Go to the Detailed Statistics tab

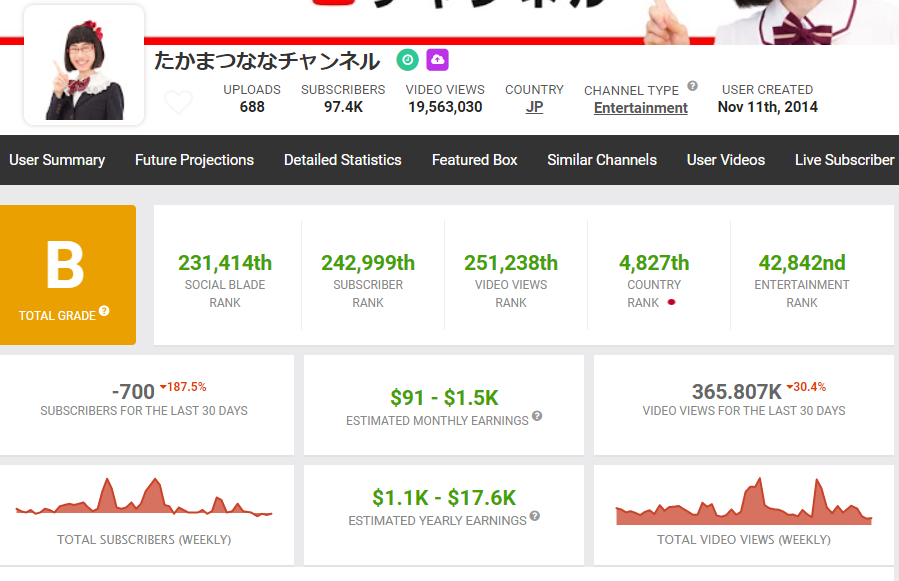click(343, 160)
